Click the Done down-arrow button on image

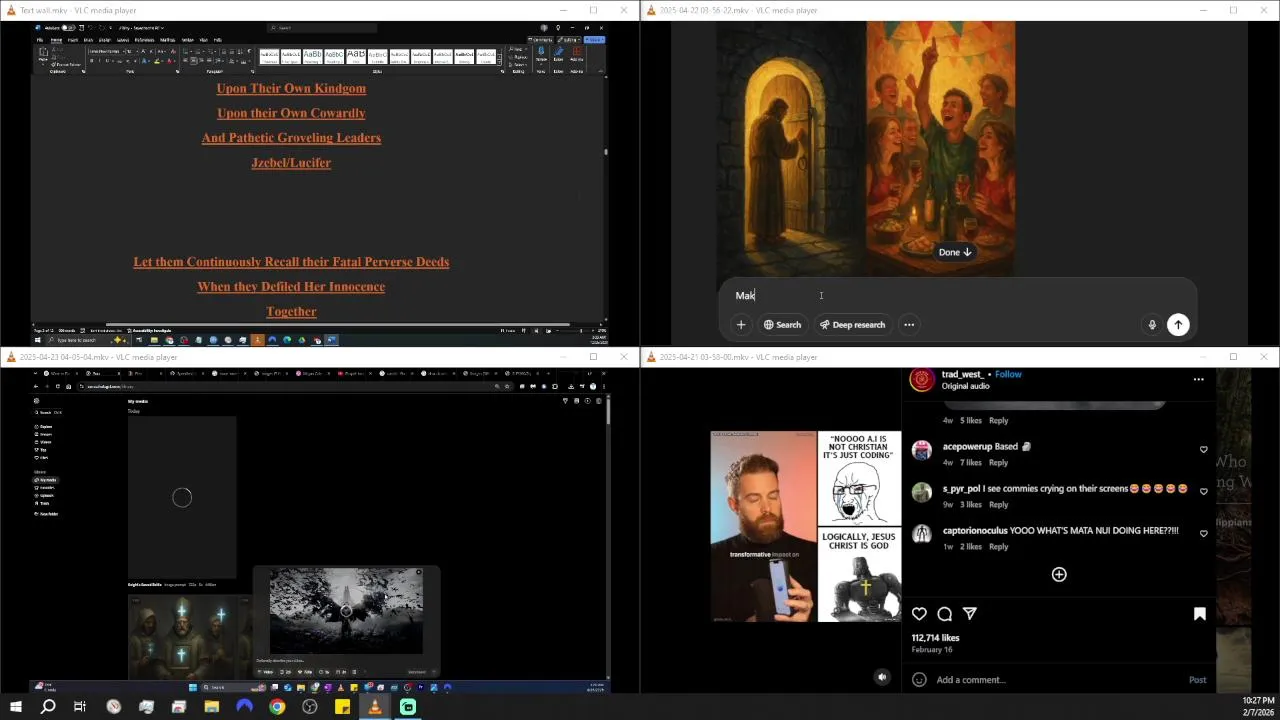(955, 252)
